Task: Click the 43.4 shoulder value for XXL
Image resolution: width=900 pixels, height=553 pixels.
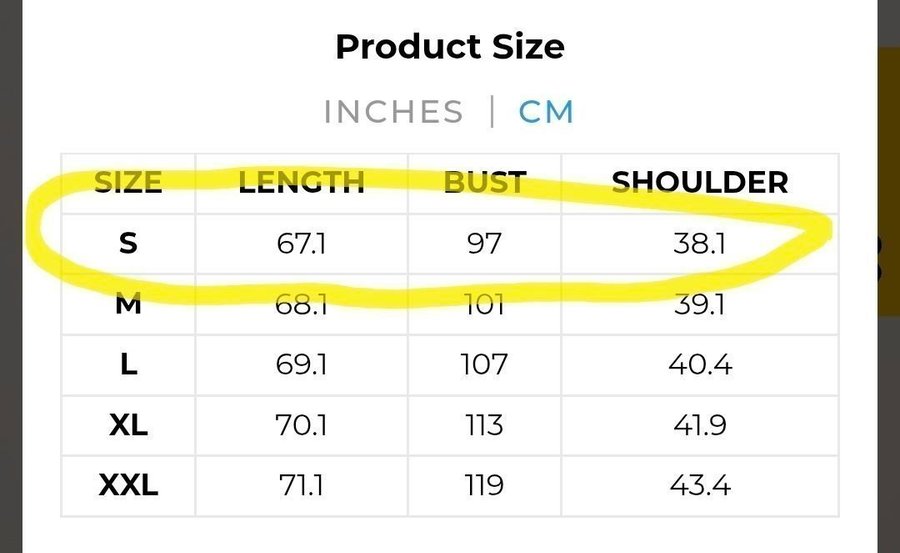Action: click(x=699, y=486)
